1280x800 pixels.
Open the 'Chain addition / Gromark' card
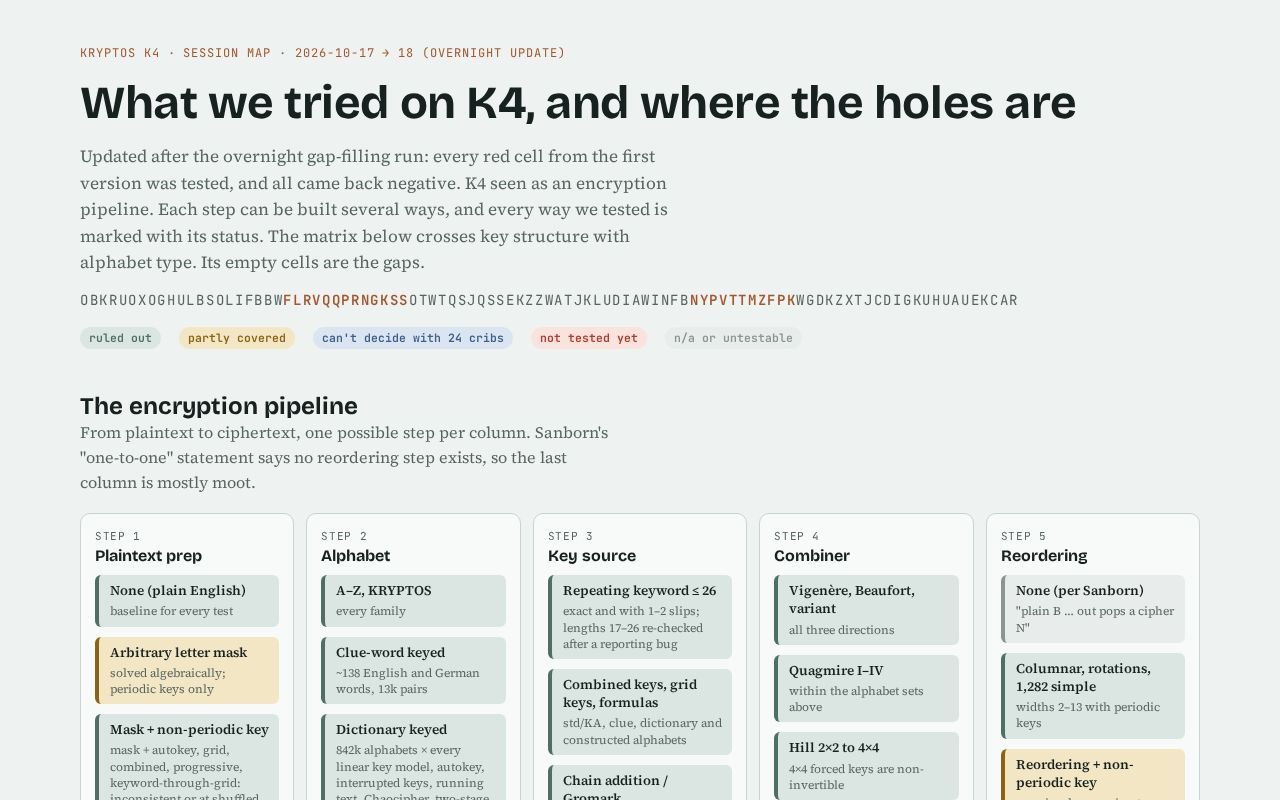click(x=640, y=783)
